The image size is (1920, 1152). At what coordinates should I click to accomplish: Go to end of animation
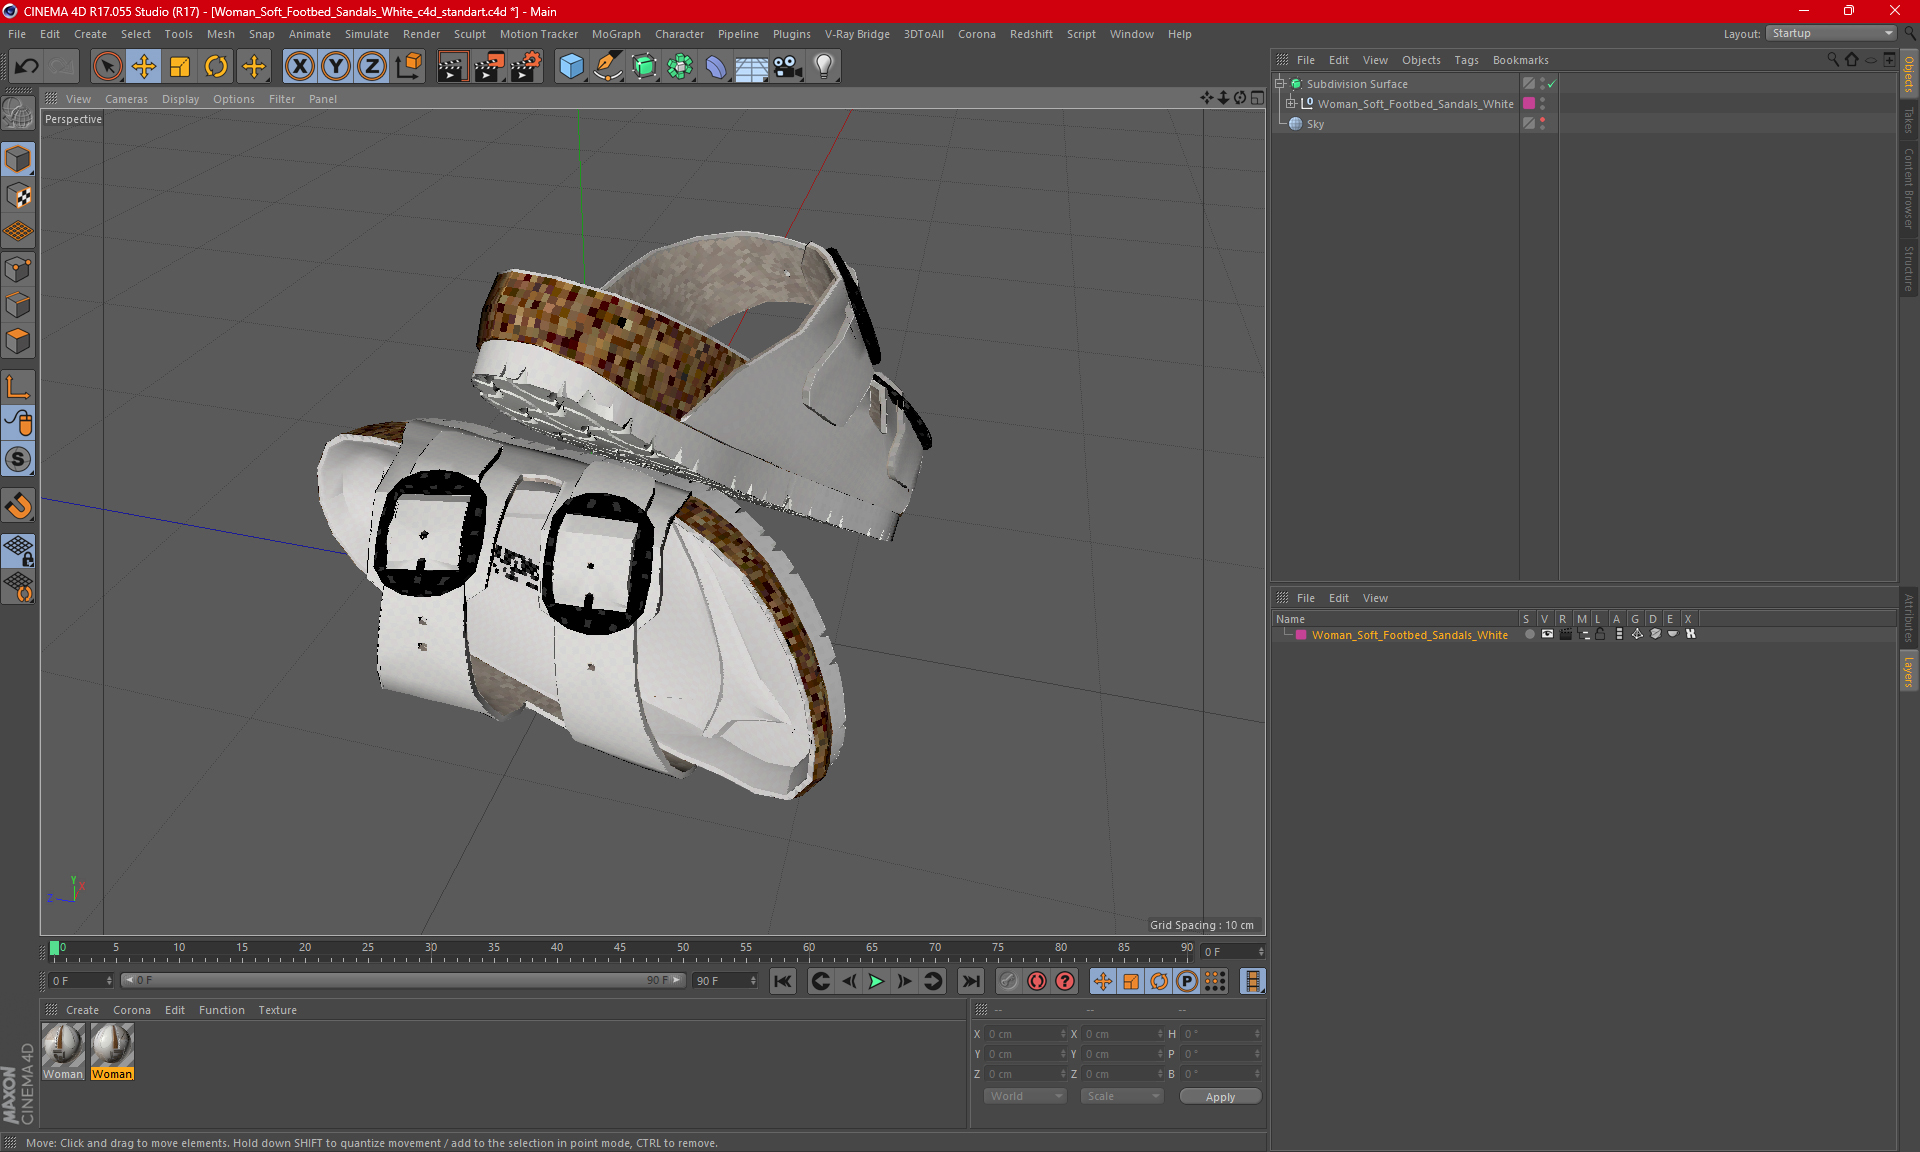(x=970, y=981)
